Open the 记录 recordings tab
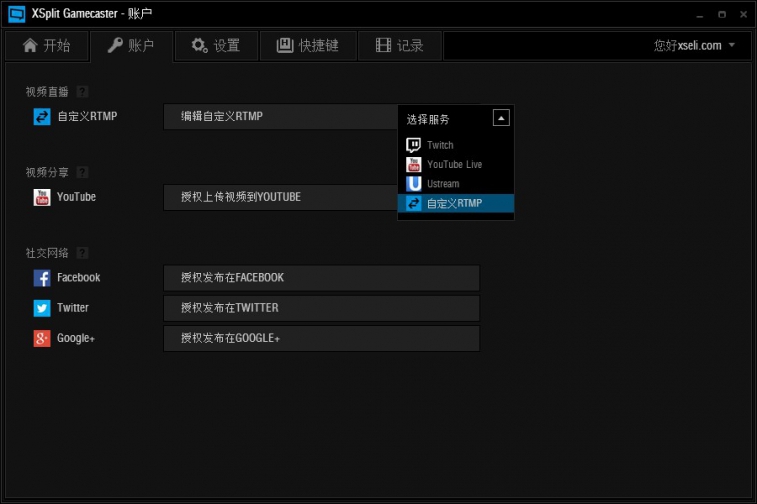This screenshot has width=757, height=504. (400, 46)
